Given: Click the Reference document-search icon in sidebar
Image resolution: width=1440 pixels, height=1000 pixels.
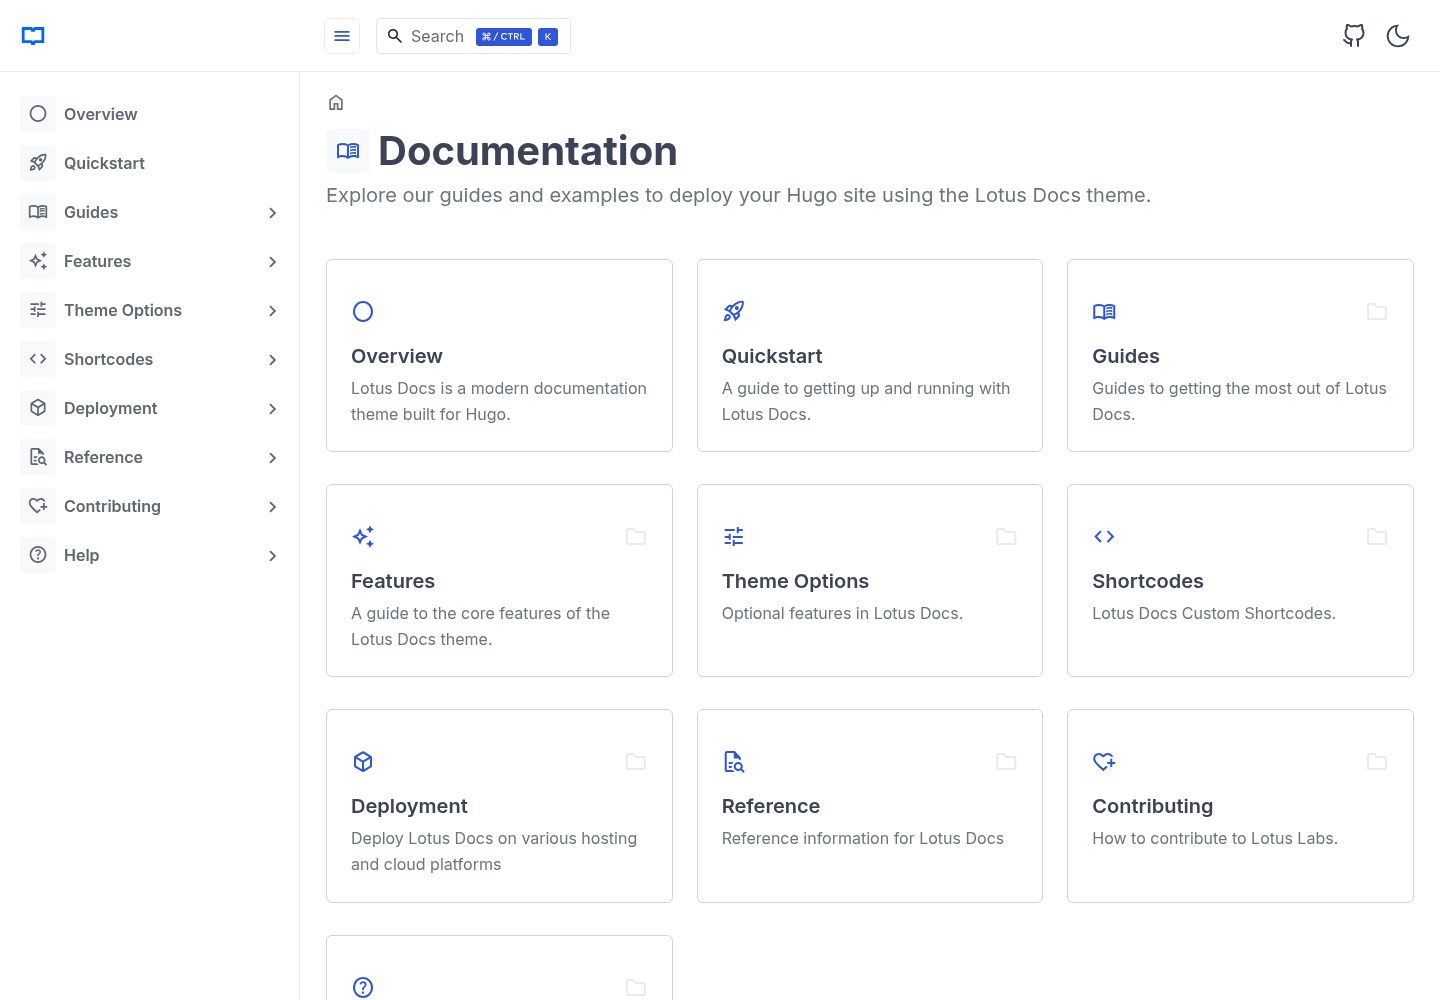Looking at the screenshot, I should tap(38, 457).
